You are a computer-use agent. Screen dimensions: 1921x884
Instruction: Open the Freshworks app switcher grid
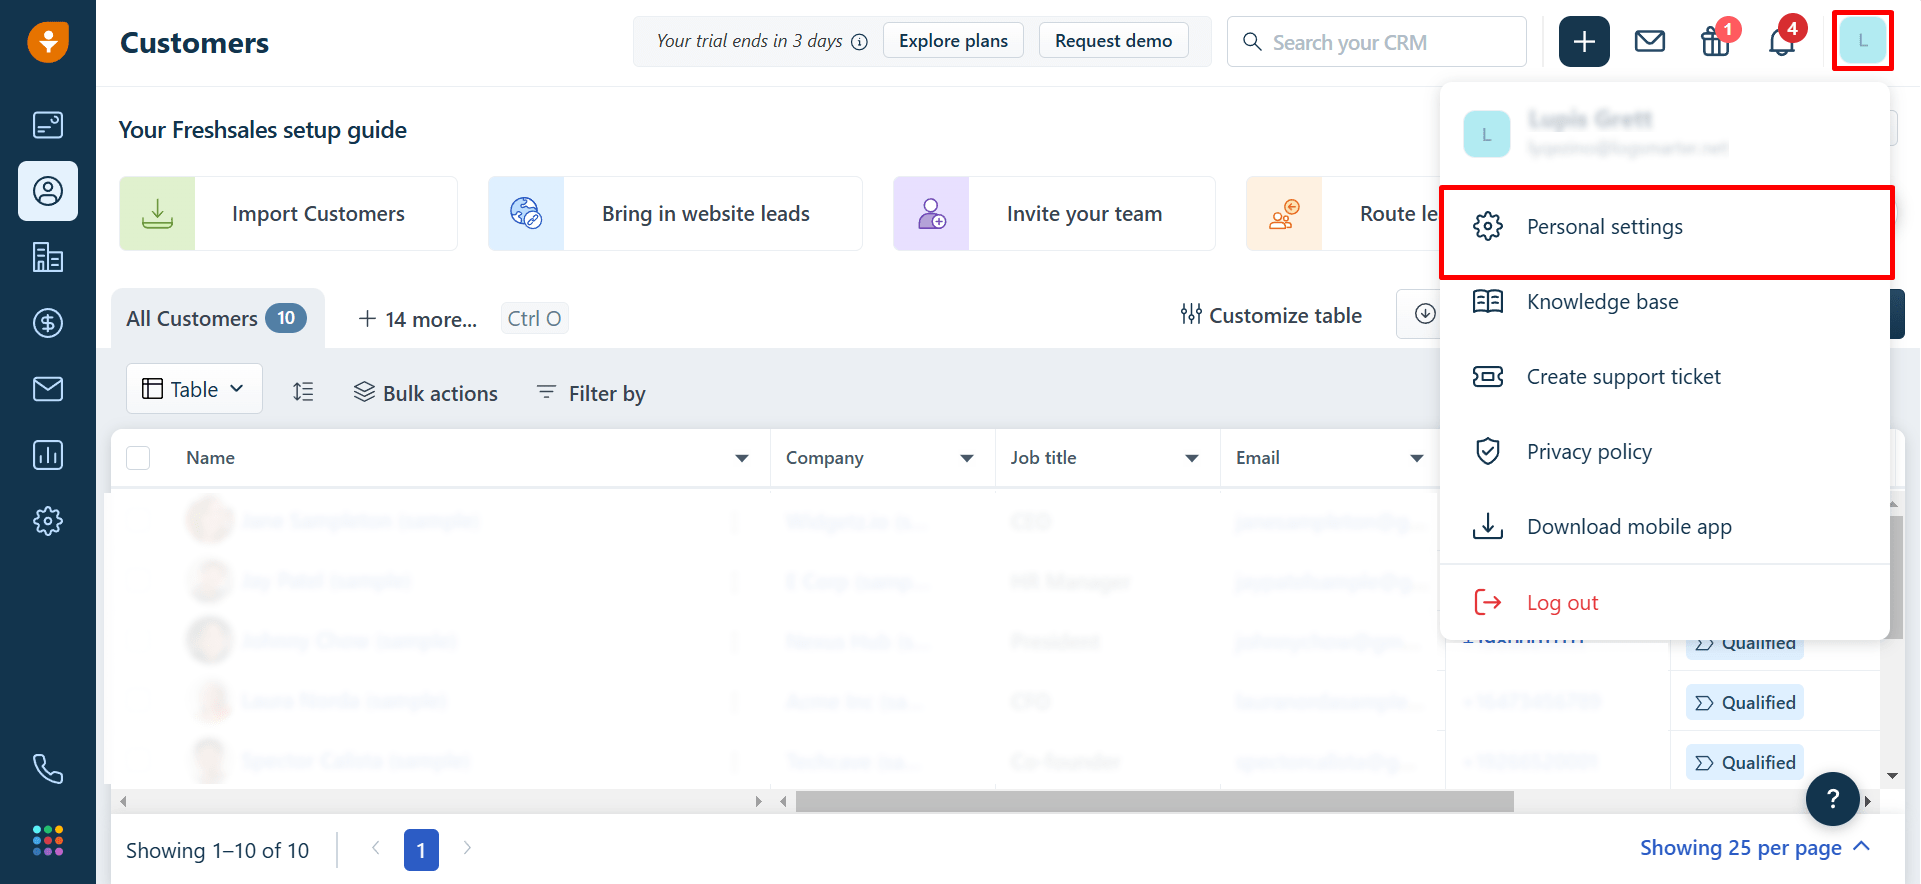coord(48,840)
